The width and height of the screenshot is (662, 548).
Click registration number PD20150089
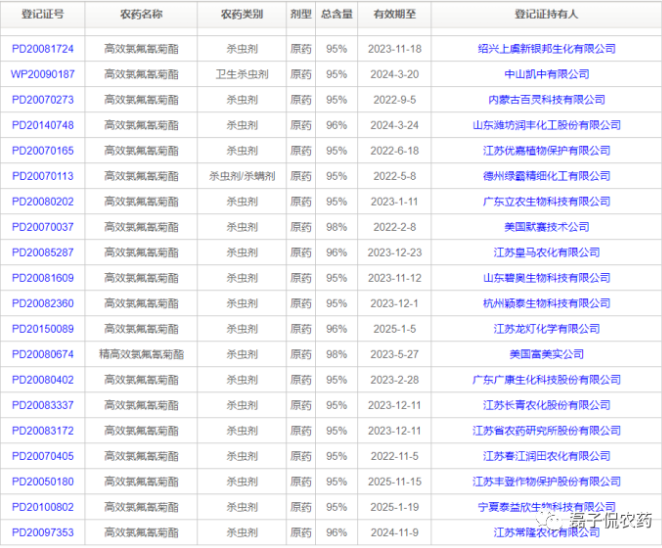pos(42,329)
